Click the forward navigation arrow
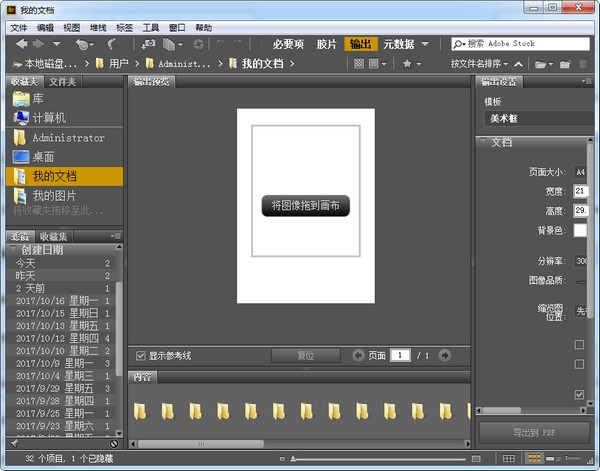This screenshot has height=471, width=600. coord(38,44)
